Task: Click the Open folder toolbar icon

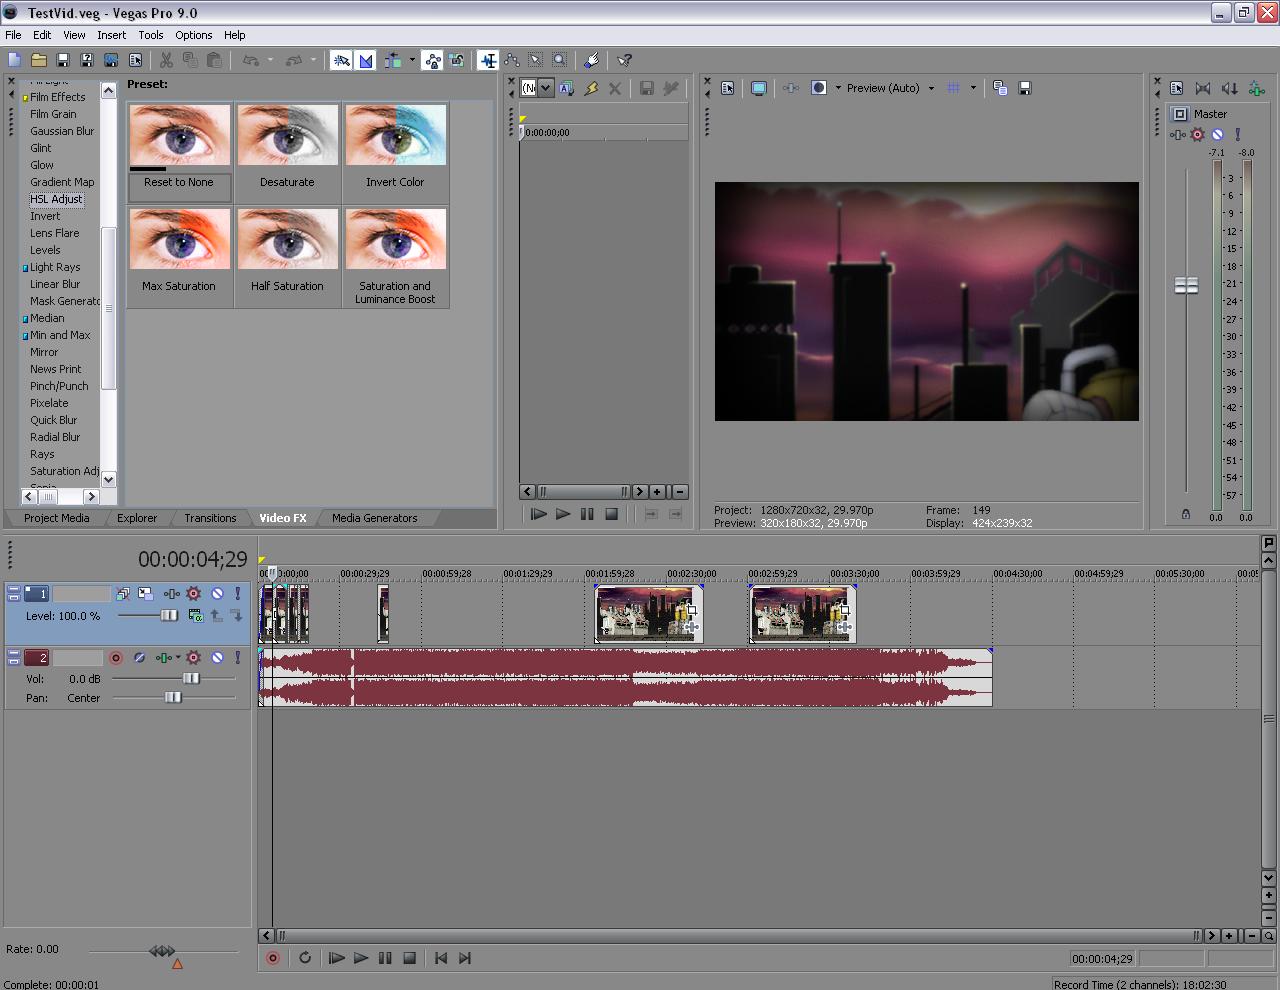Action: pyautogui.click(x=39, y=60)
